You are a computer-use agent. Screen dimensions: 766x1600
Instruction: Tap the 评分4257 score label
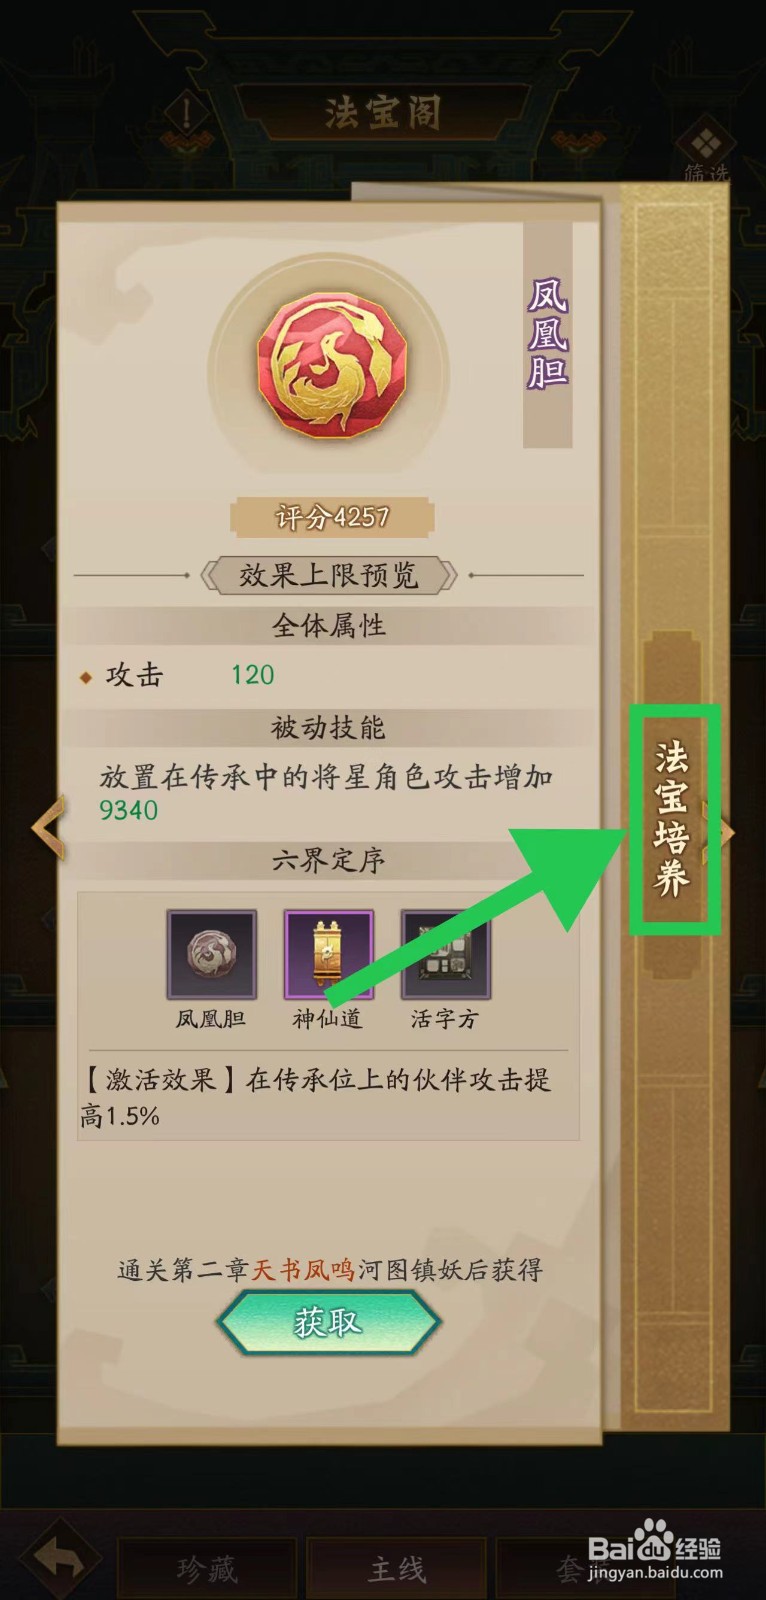(332, 517)
